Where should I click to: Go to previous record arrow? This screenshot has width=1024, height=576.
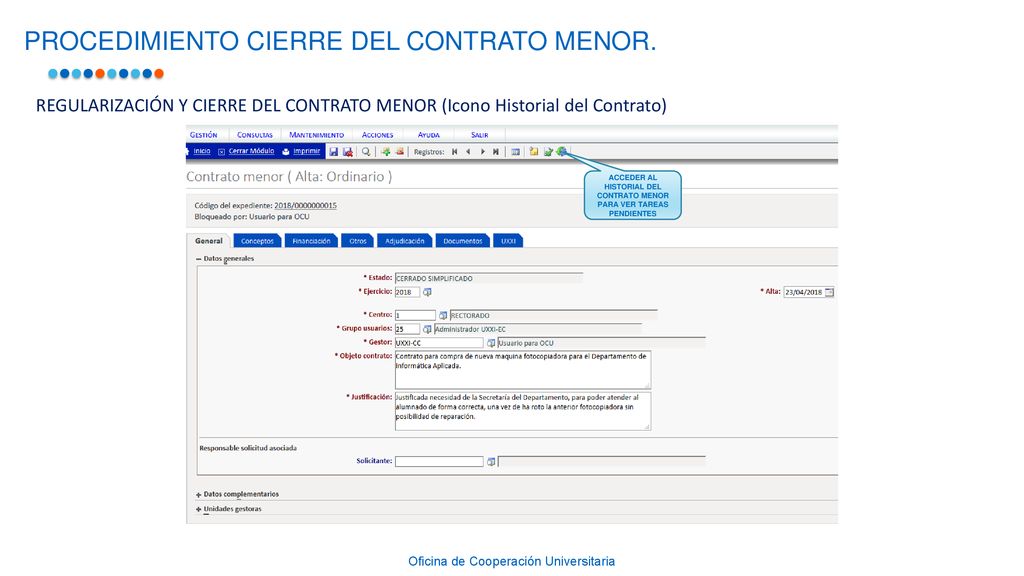coord(468,152)
